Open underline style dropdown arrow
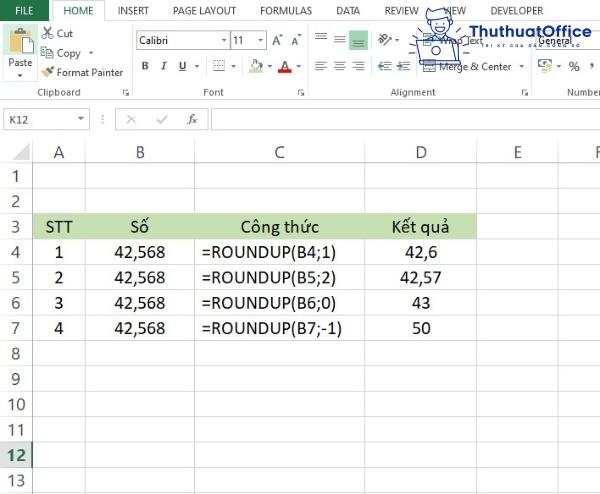Screen dimensions: 600x494 tap(197, 66)
